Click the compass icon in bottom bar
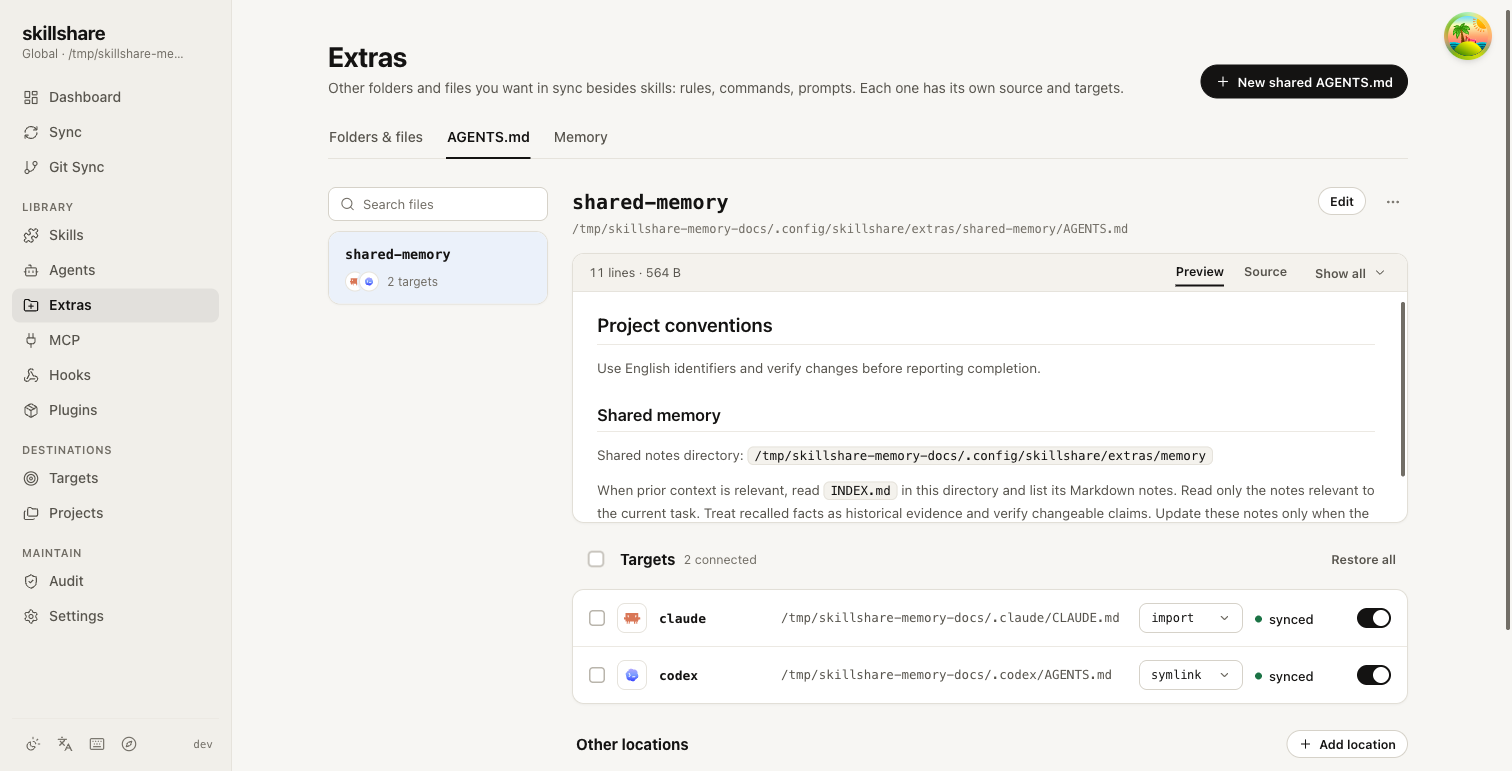Image resolution: width=1512 pixels, height=771 pixels. point(129,744)
